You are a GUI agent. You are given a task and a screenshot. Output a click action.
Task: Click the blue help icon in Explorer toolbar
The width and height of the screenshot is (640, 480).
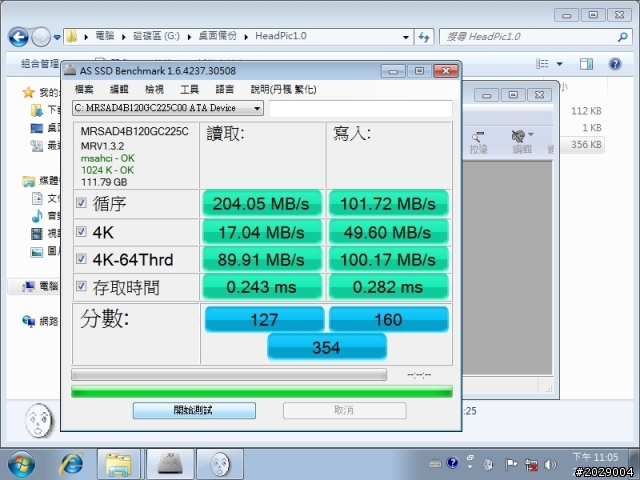point(615,64)
